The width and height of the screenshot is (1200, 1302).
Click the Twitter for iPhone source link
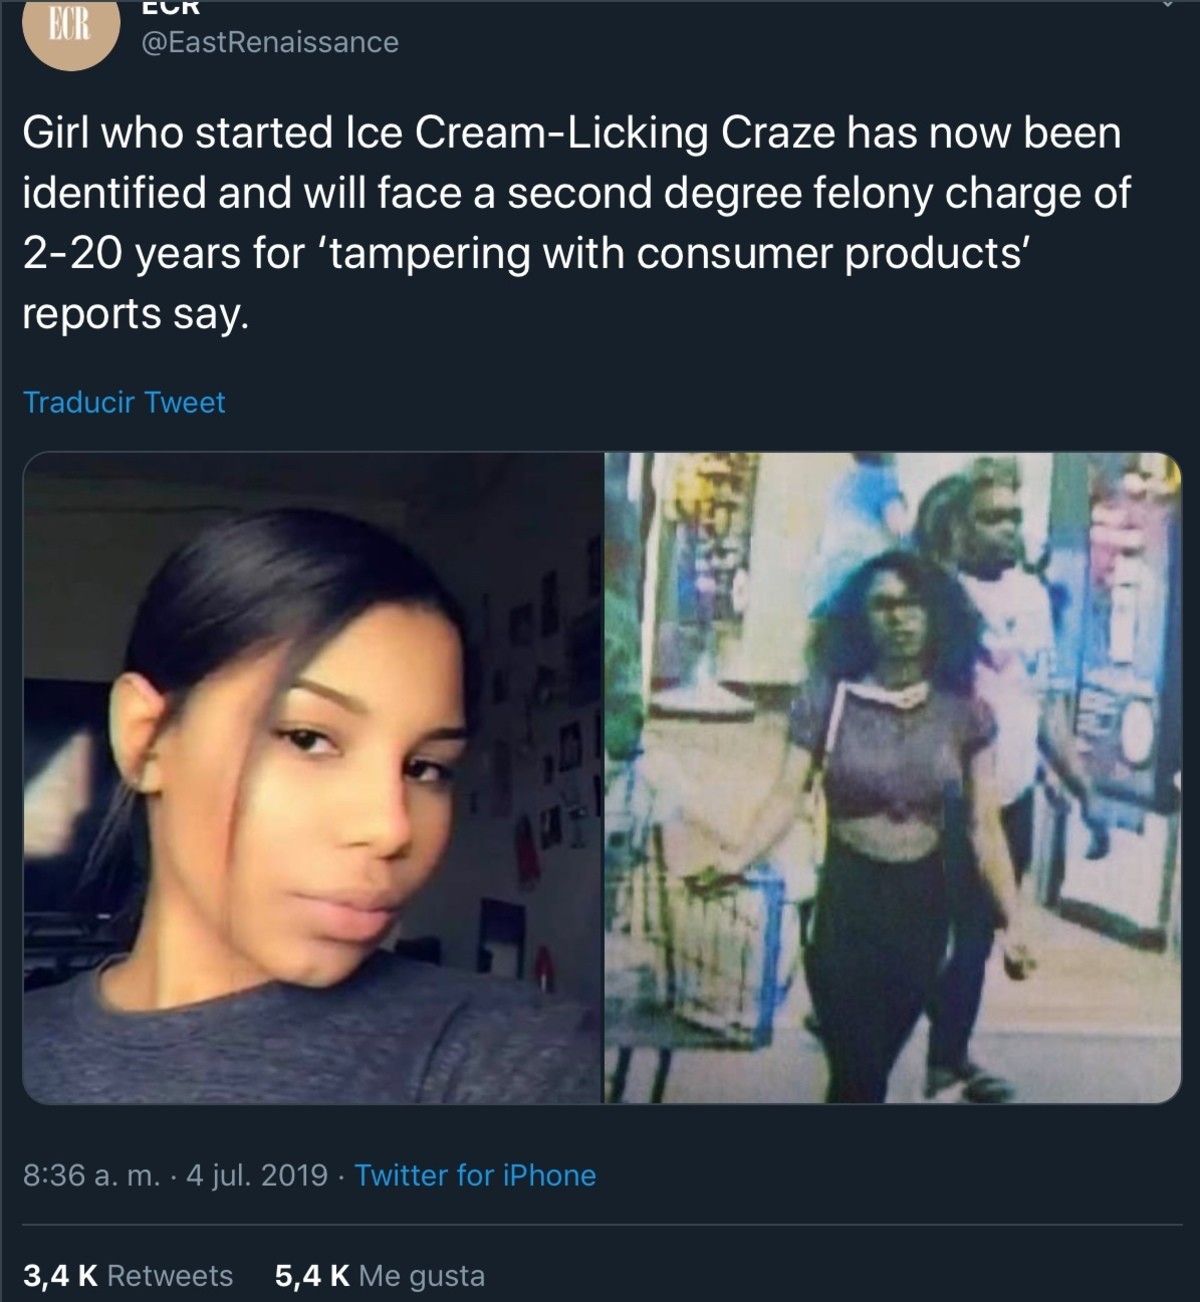475,1175
